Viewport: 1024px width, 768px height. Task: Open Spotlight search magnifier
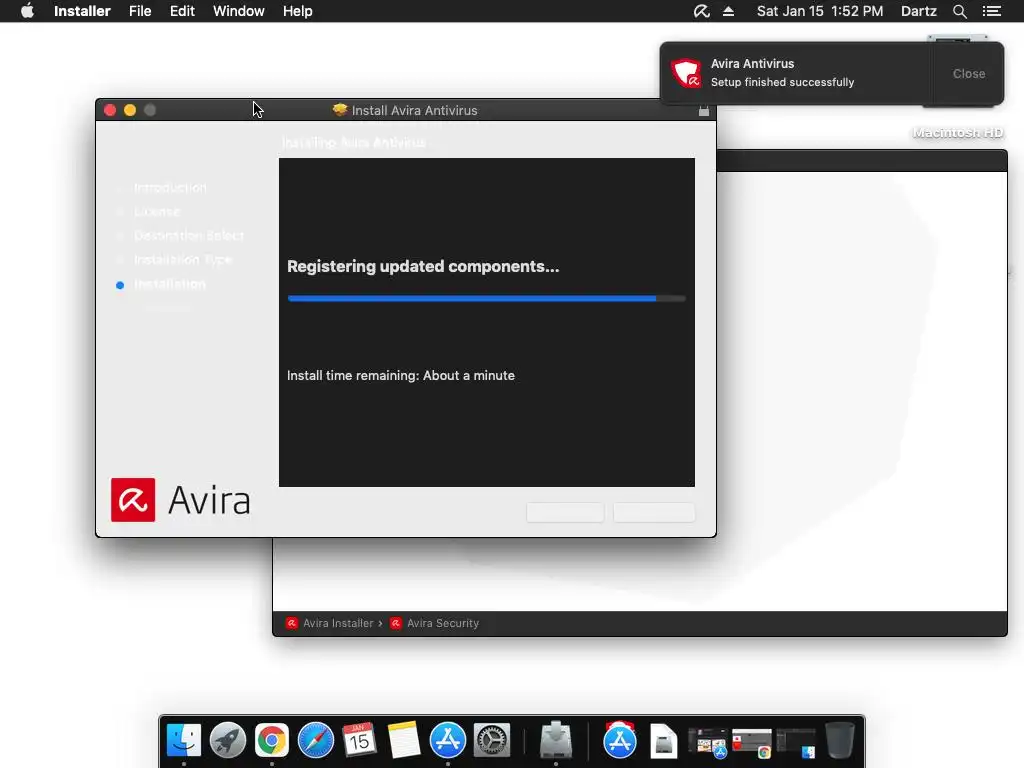click(x=959, y=11)
